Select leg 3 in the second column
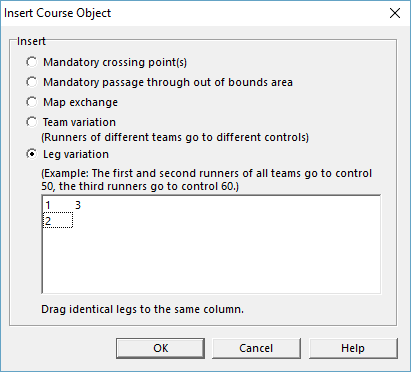The height and width of the screenshot is (372, 411). [x=78, y=205]
